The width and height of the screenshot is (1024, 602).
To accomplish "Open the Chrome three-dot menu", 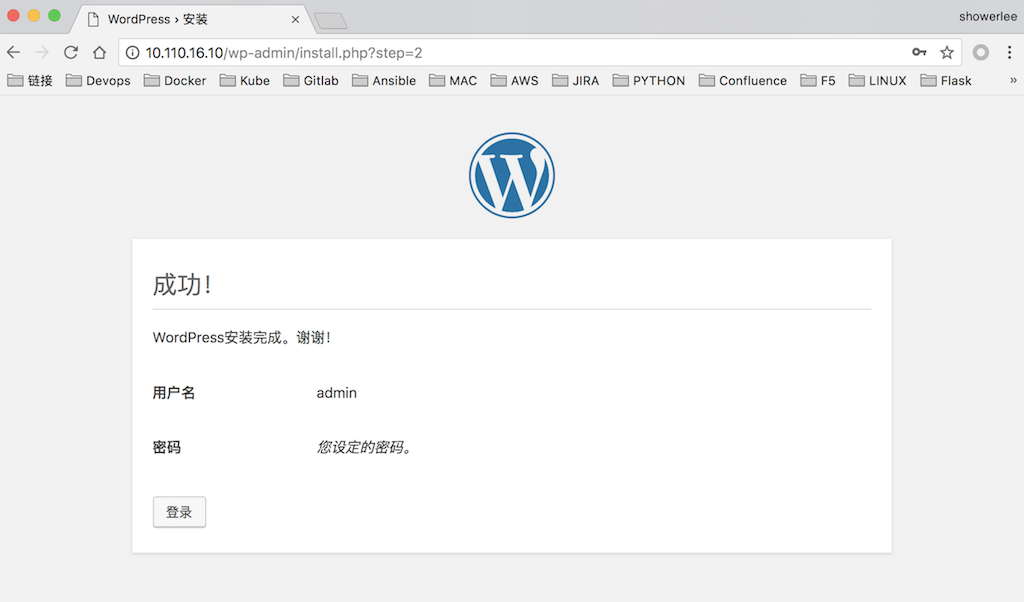I will click(1010, 52).
